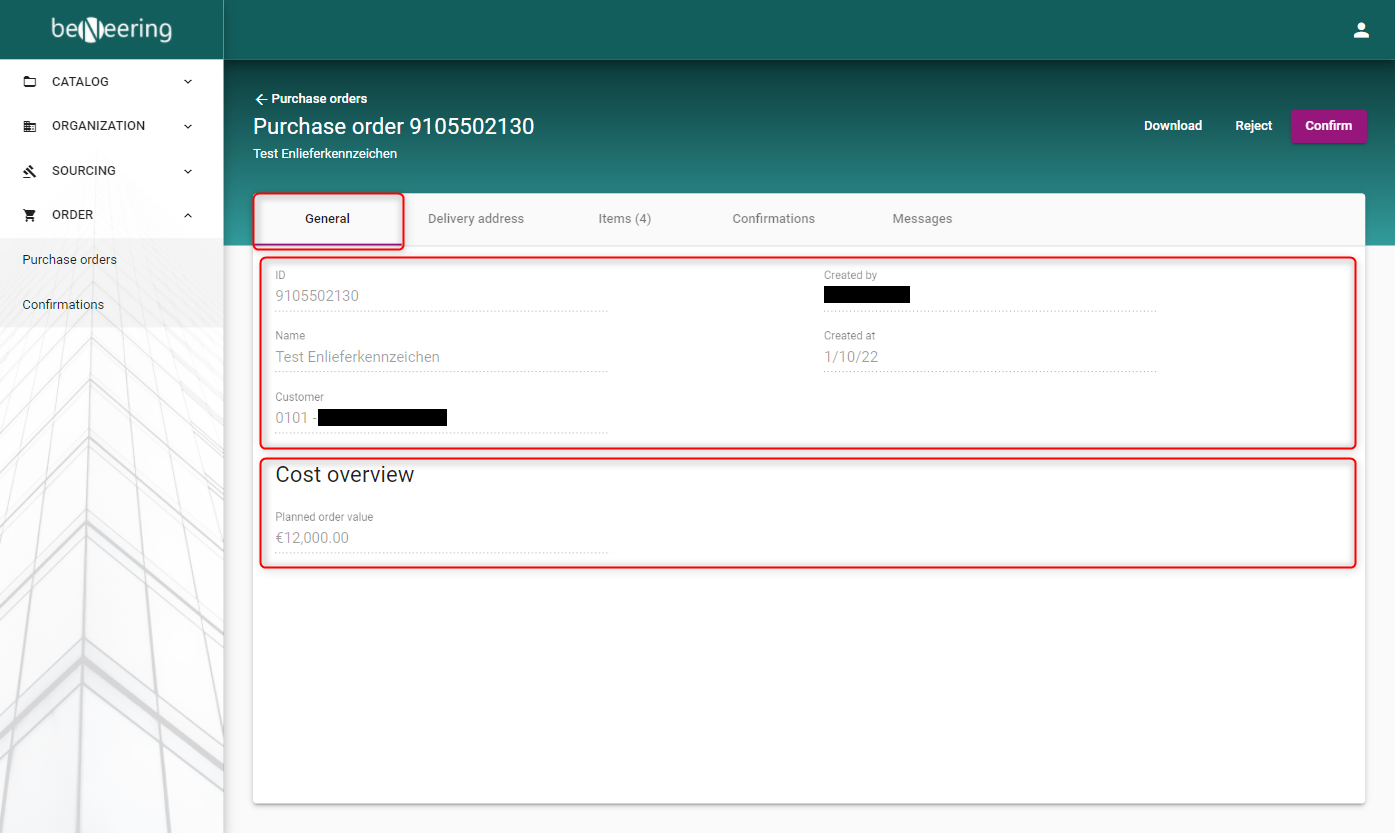Screen dimensions: 1395x833
Task: Click the Organization building icon
Action: (30, 127)
